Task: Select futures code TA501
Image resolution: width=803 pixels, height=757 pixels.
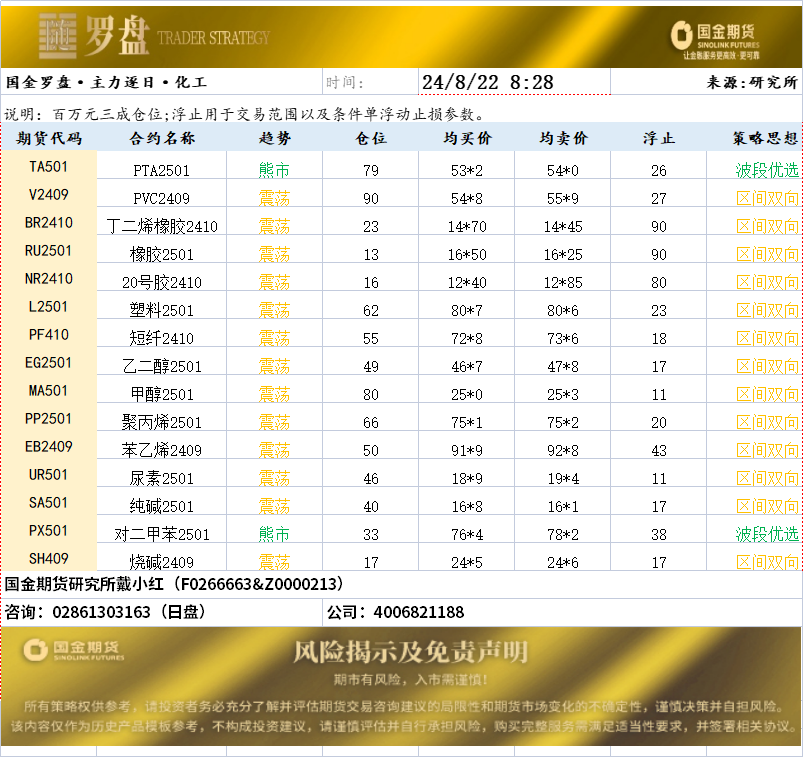Action: [x=49, y=166]
